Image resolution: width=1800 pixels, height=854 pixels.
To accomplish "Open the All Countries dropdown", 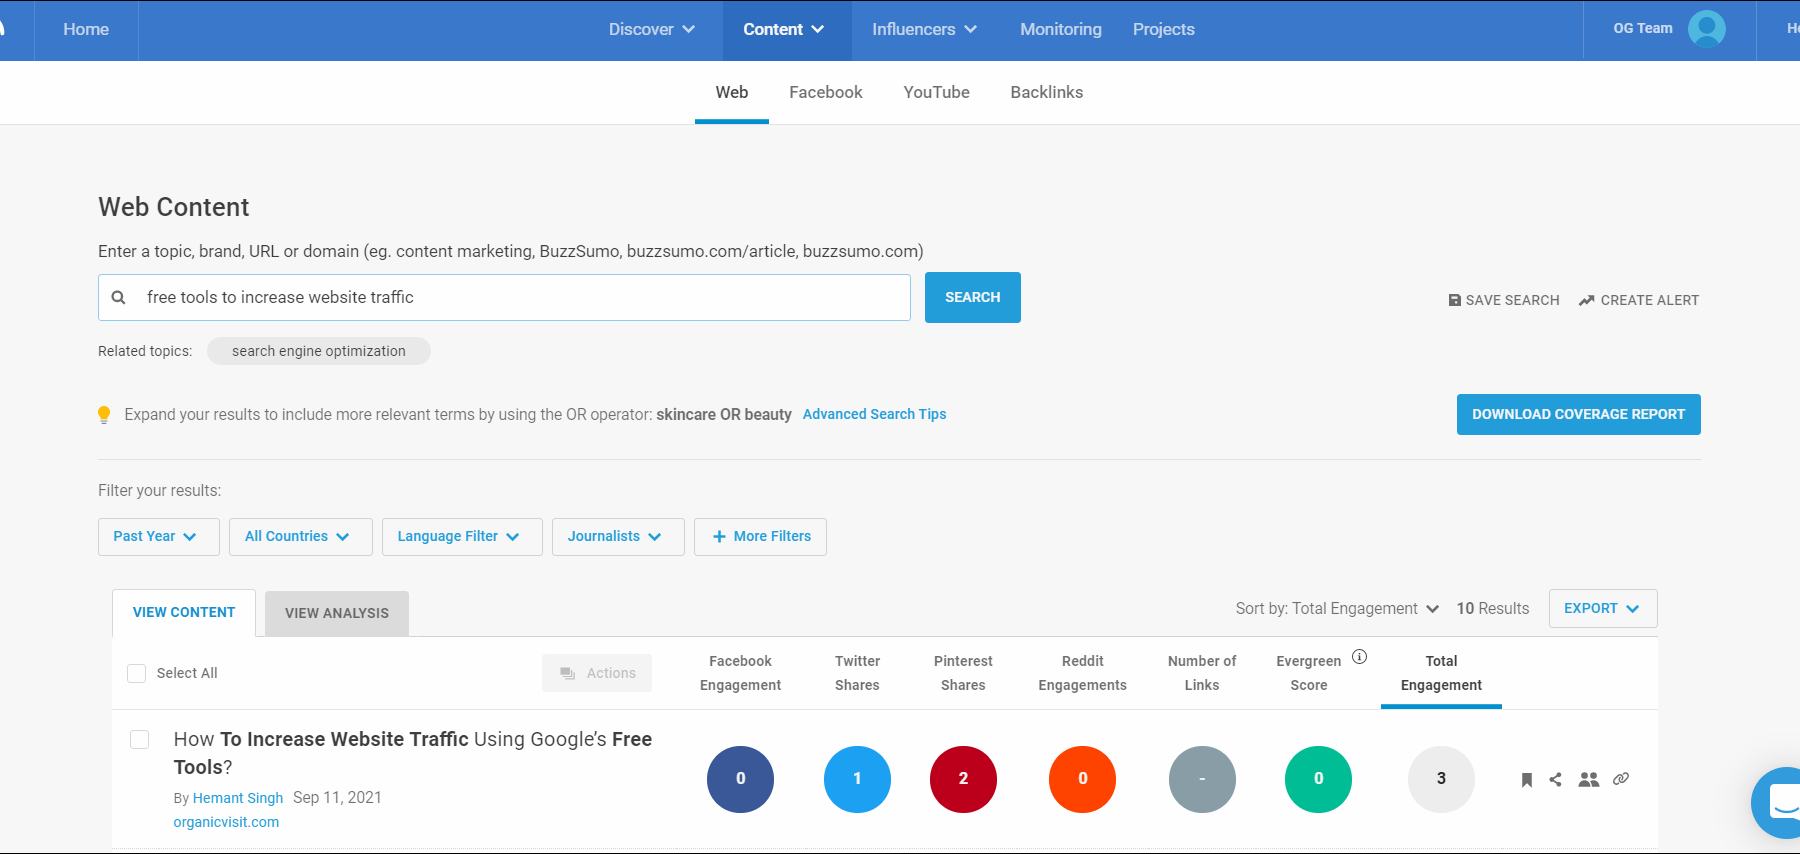I will tap(300, 537).
